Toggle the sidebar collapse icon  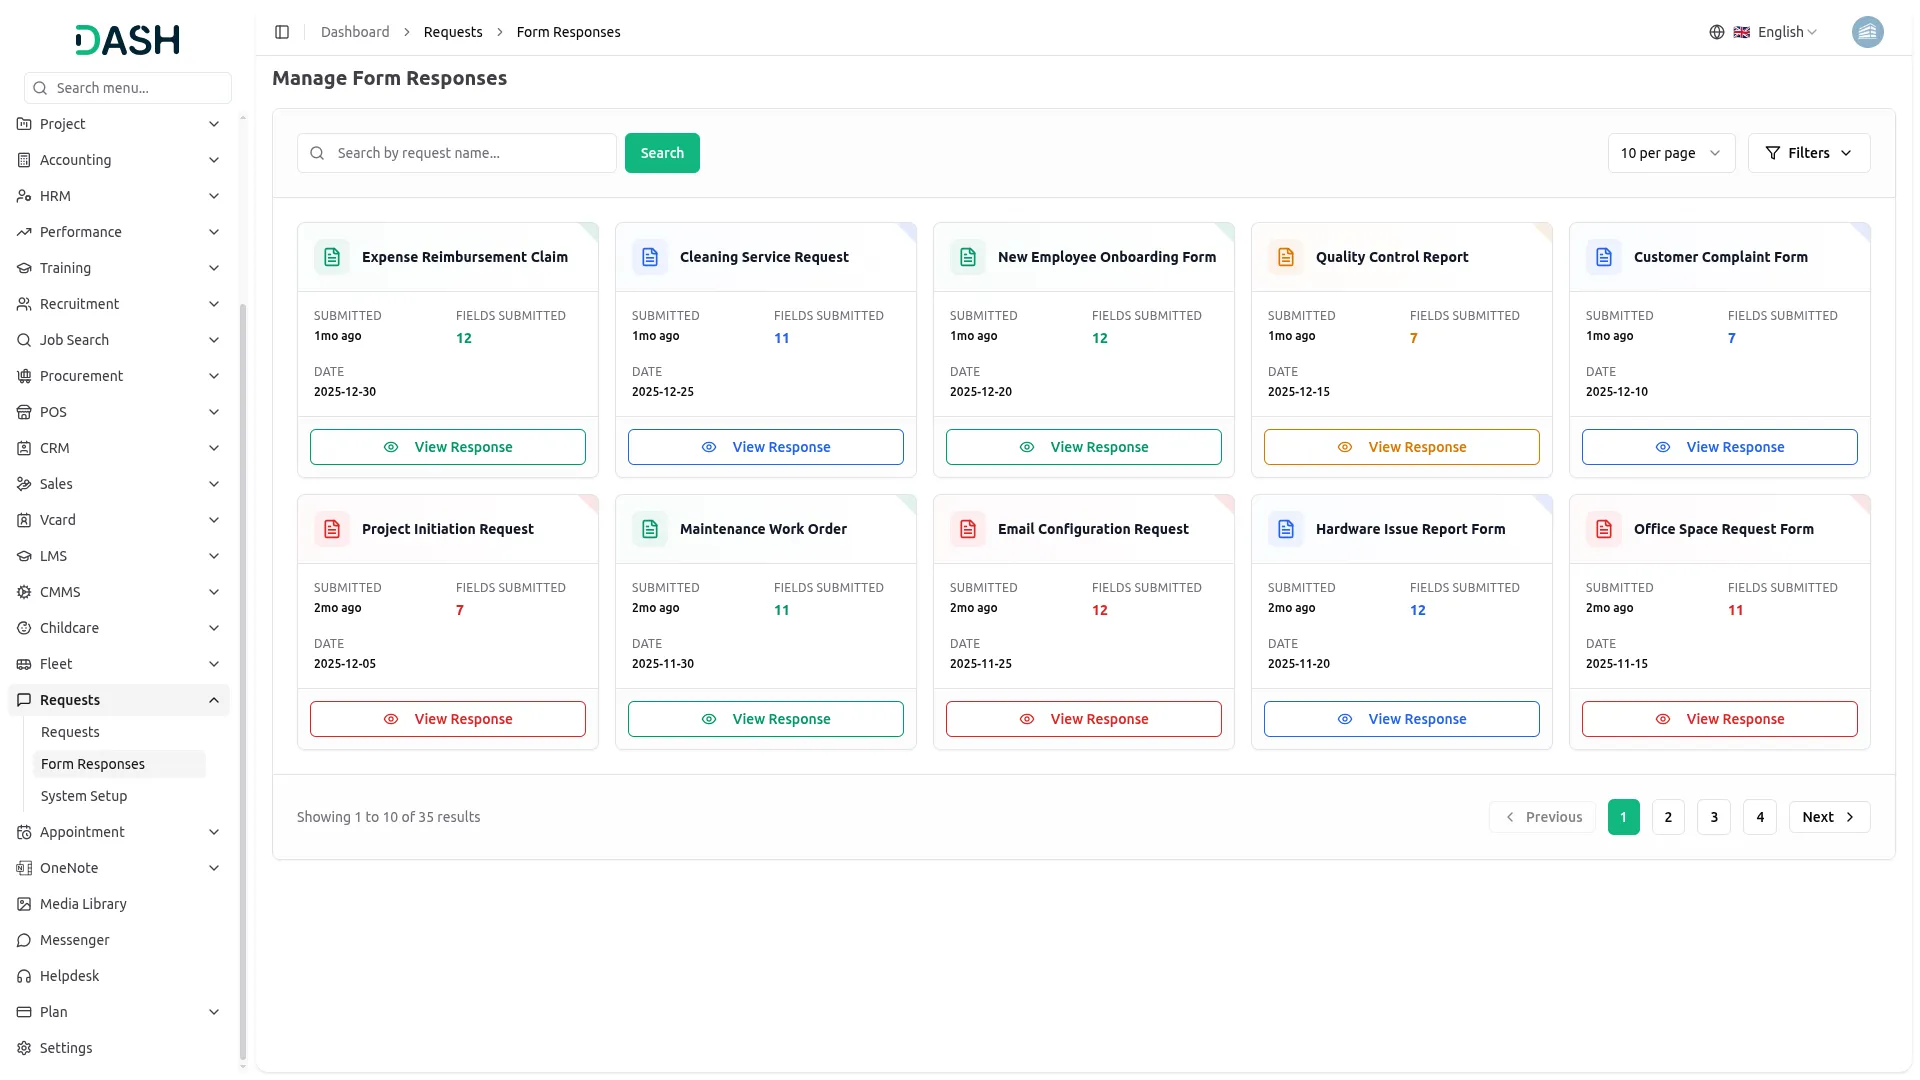click(x=282, y=32)
